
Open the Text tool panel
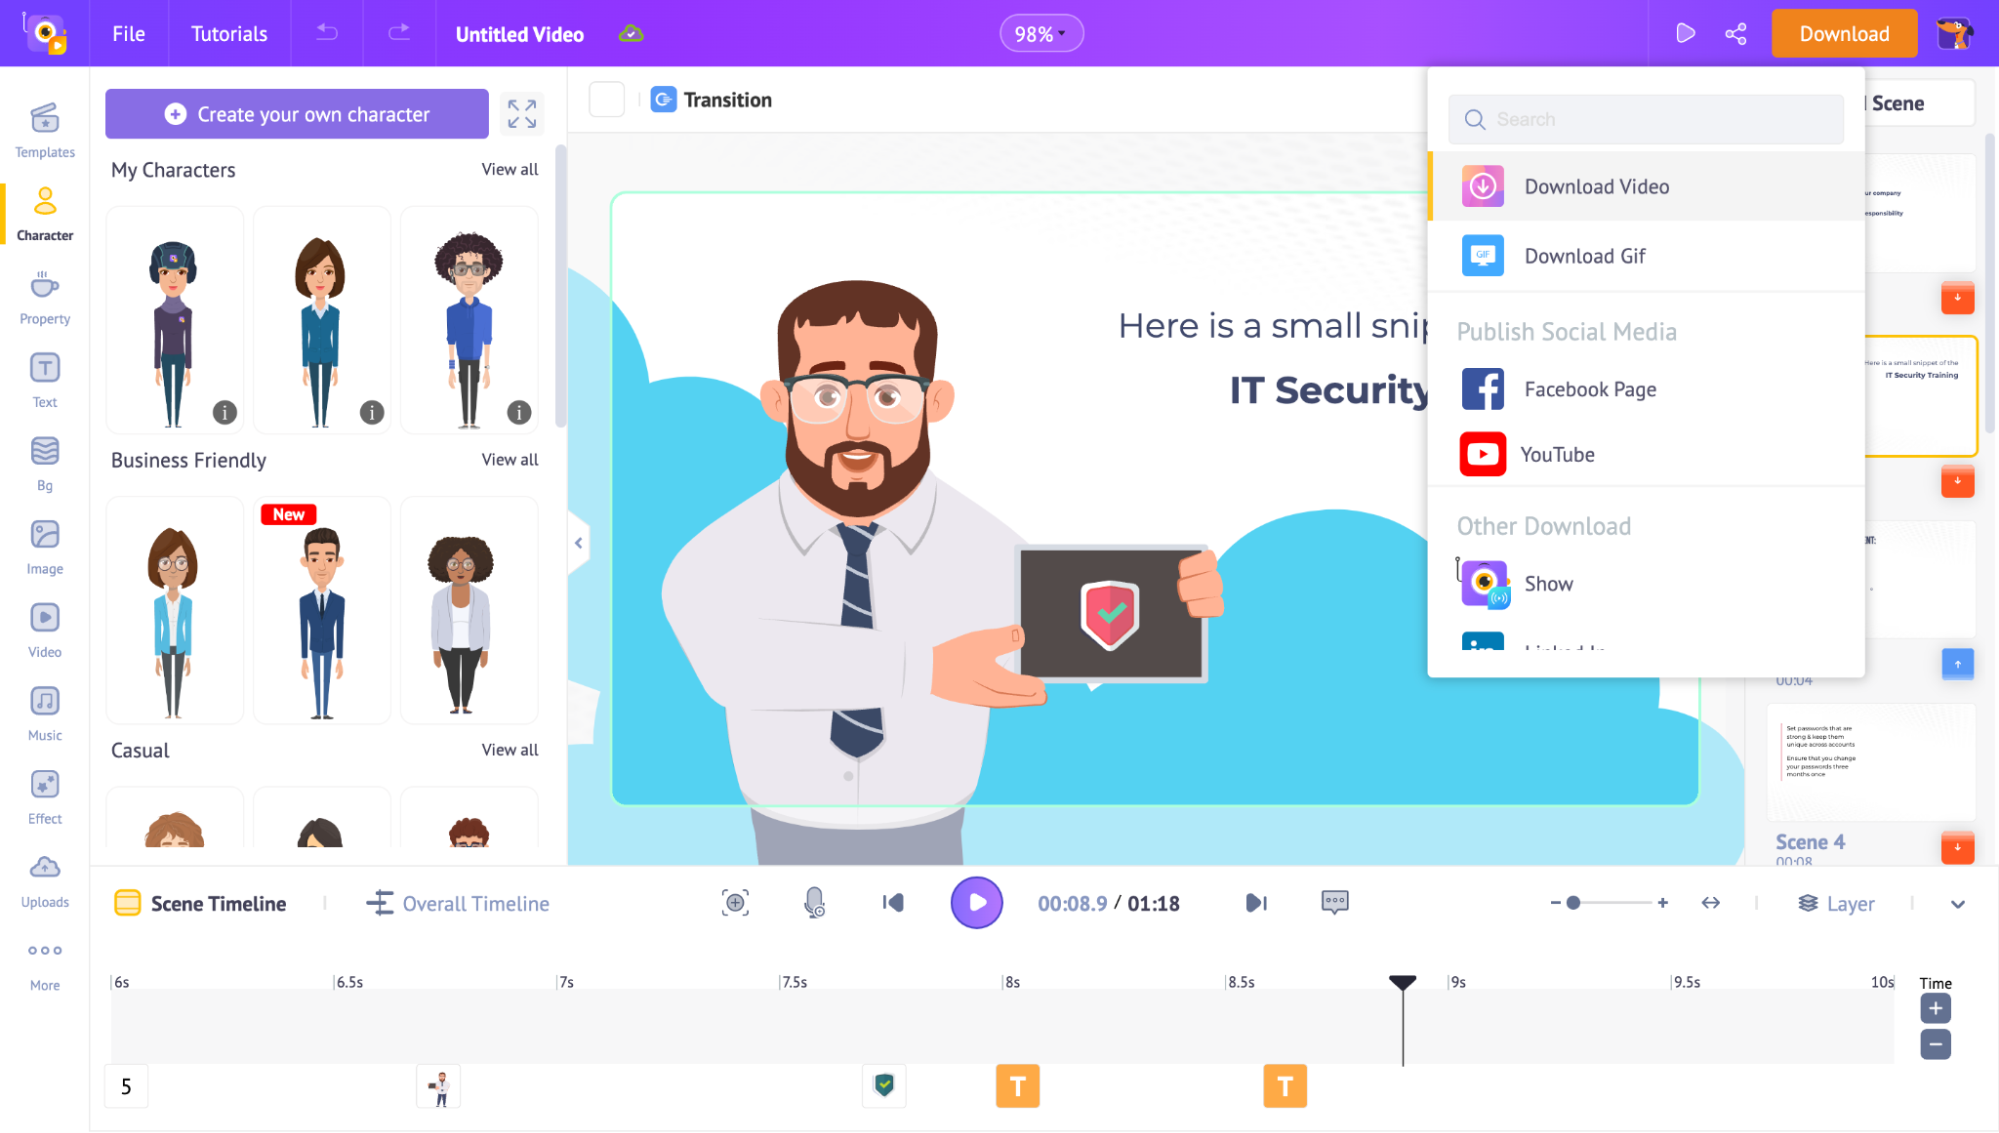(x=45, y=379)
